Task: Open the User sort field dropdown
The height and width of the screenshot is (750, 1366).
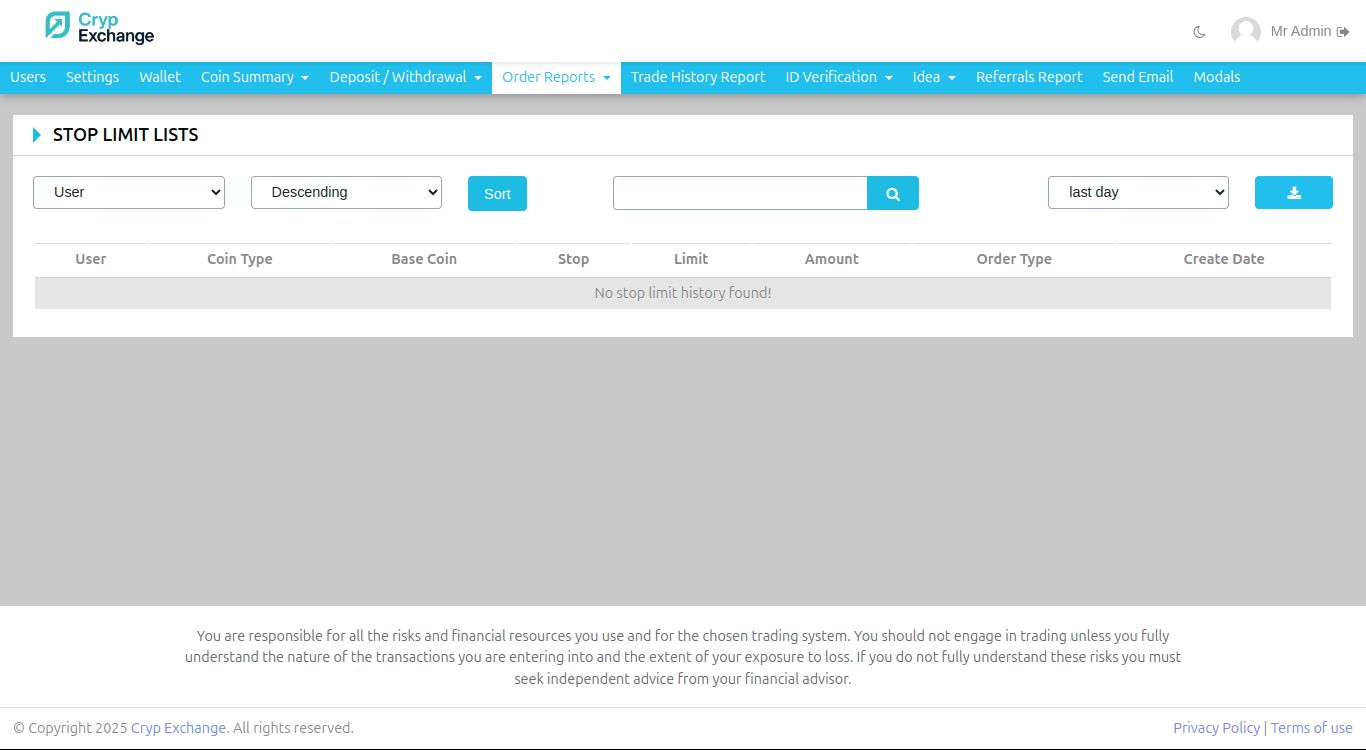Action: (x=129, y=192)
